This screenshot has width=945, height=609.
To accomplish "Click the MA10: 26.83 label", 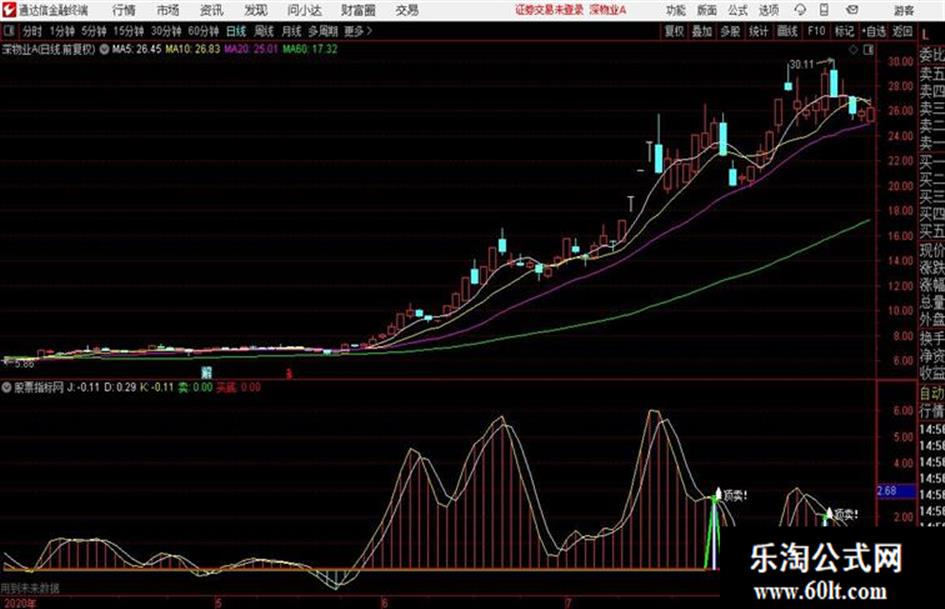I will coord(193,49).
